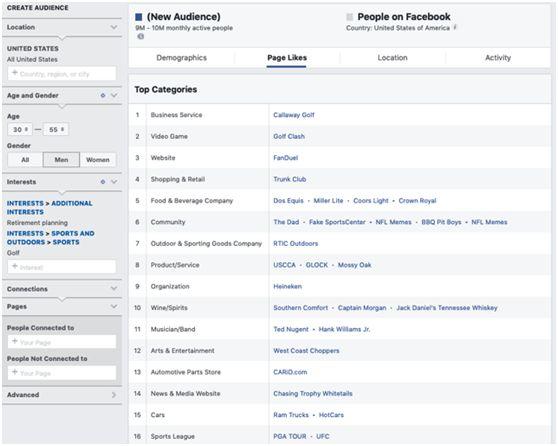
Task: Click the Country, region, or city field
Action: [62, 74]
